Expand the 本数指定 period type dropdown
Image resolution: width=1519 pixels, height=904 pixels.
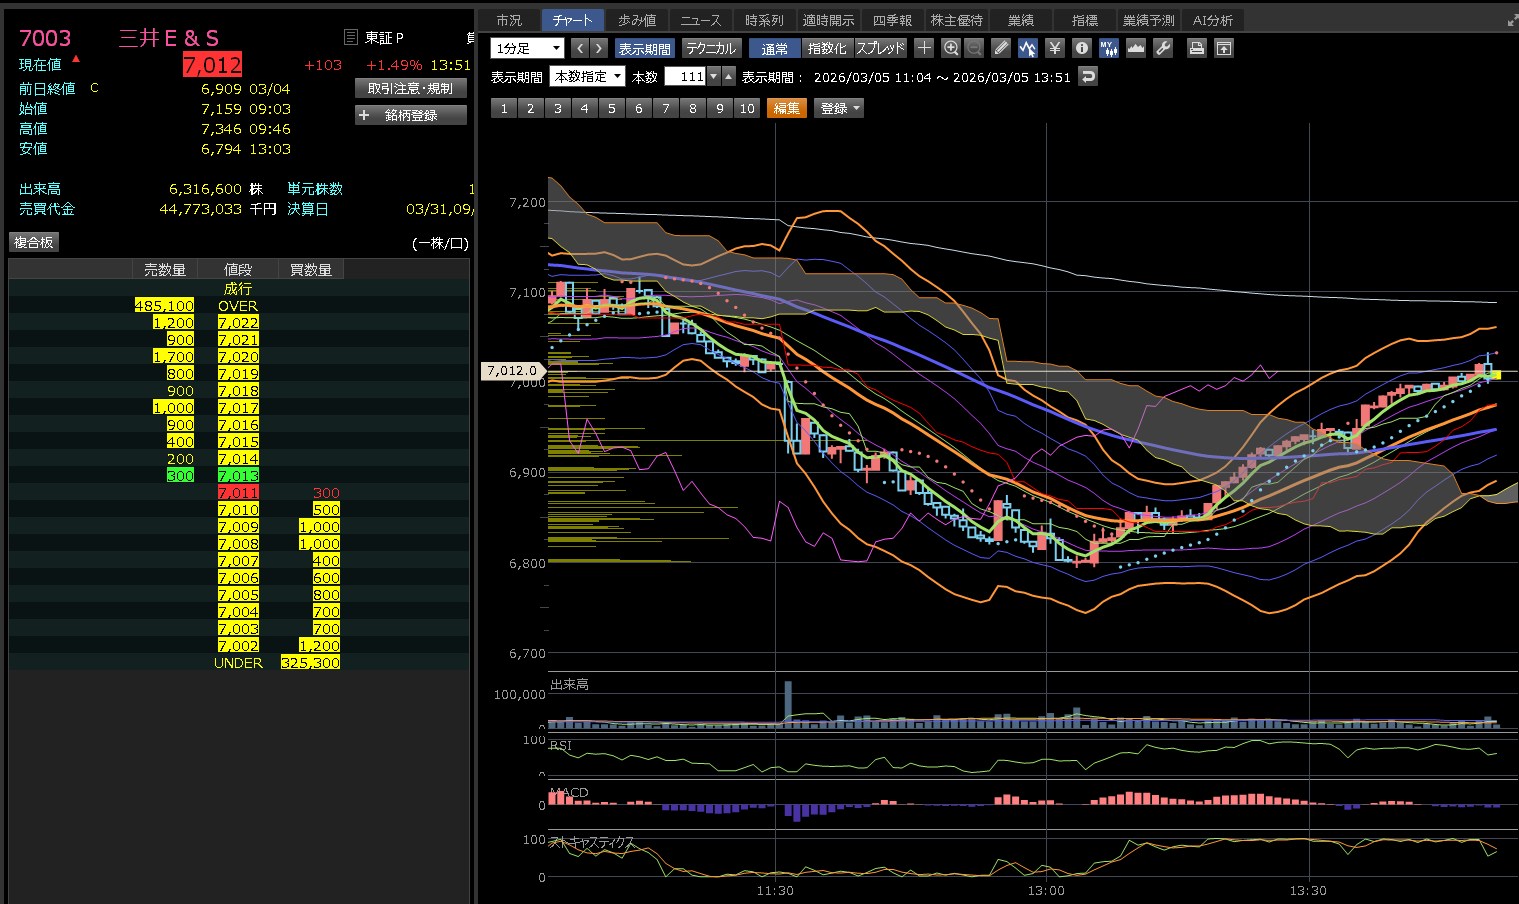pyautogui.click(x=588, y=77)
